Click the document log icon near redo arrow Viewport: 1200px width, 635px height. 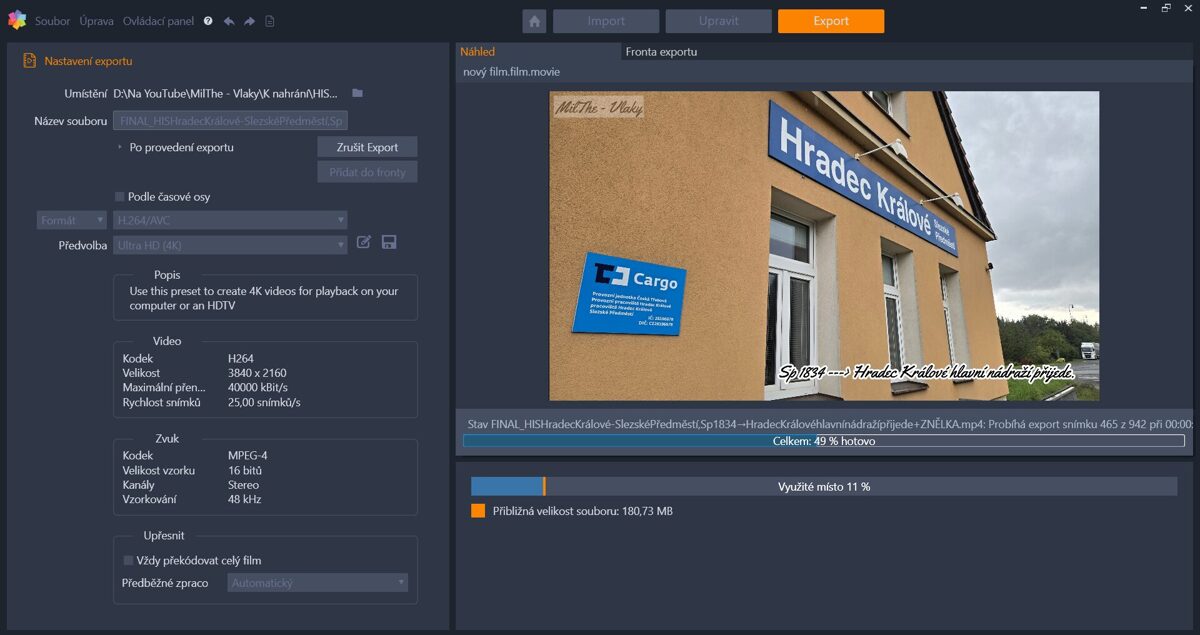coord(269,20)
